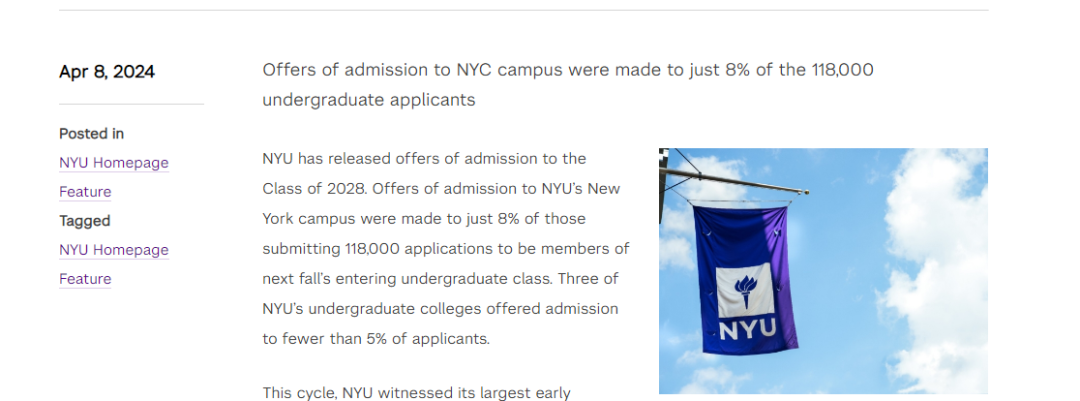The width and height of the screenshot is (1080, 401).
Task: Open NYU Homepage link under Posted in
Action: point(114,163)
